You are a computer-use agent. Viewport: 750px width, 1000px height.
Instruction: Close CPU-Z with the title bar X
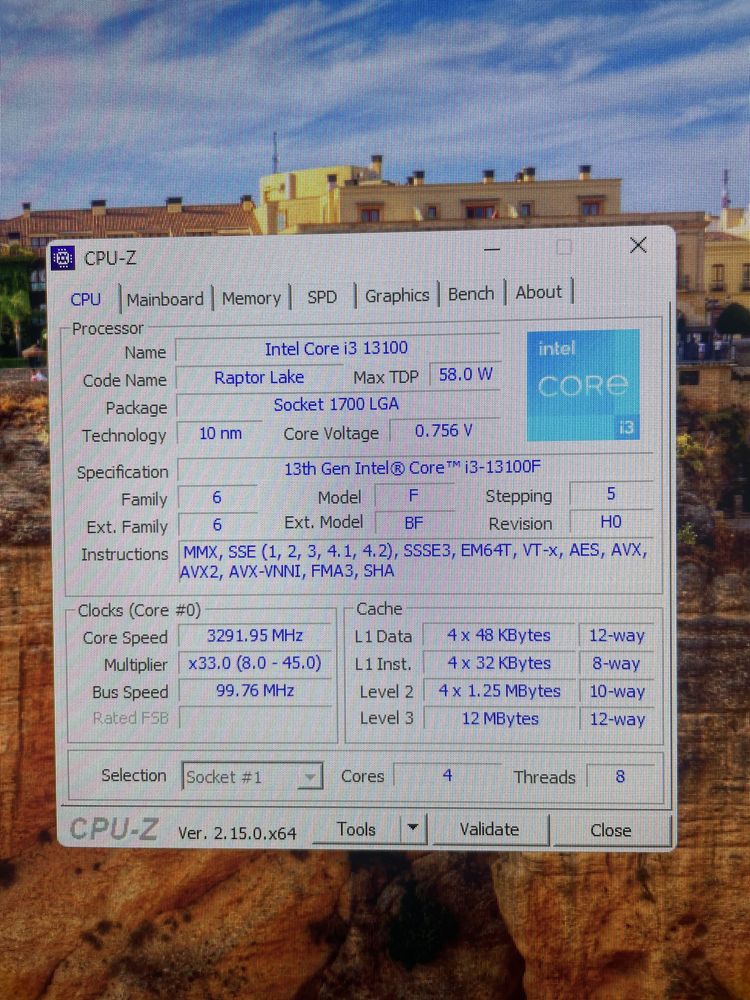(638, 245)
